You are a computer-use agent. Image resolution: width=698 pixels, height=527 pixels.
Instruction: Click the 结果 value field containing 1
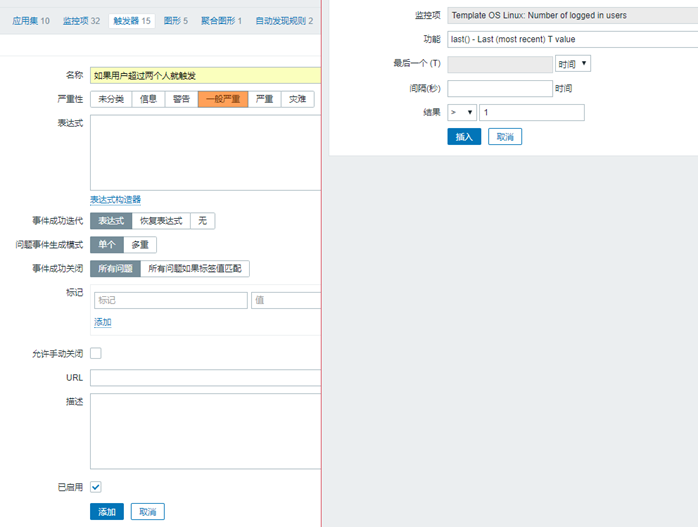tap(532, 112)
